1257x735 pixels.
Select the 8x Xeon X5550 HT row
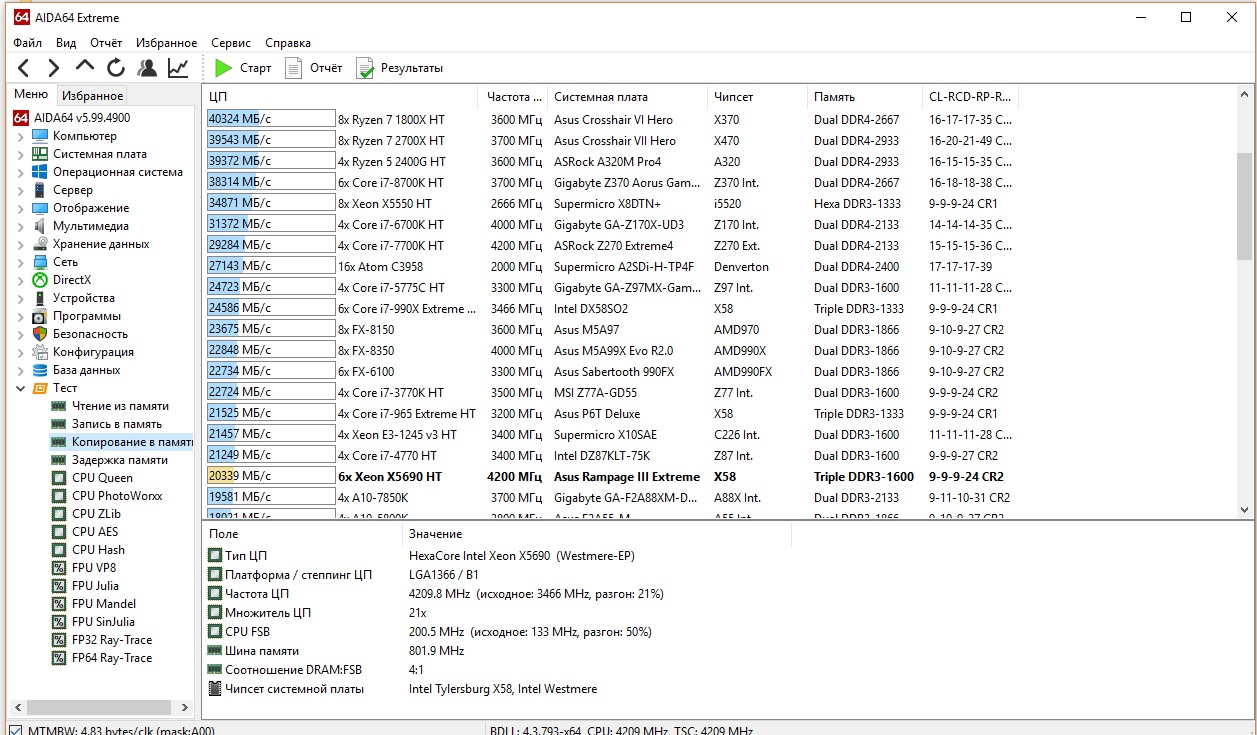[x=610, y=203]
